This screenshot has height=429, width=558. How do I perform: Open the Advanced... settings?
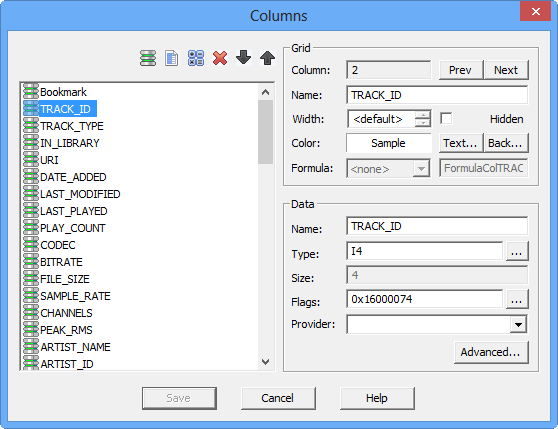click(491, 352)
